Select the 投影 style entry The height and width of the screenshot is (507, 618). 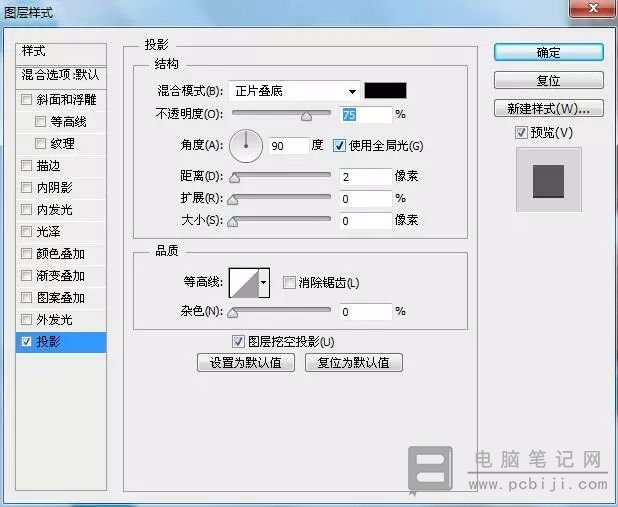[61, 342]
